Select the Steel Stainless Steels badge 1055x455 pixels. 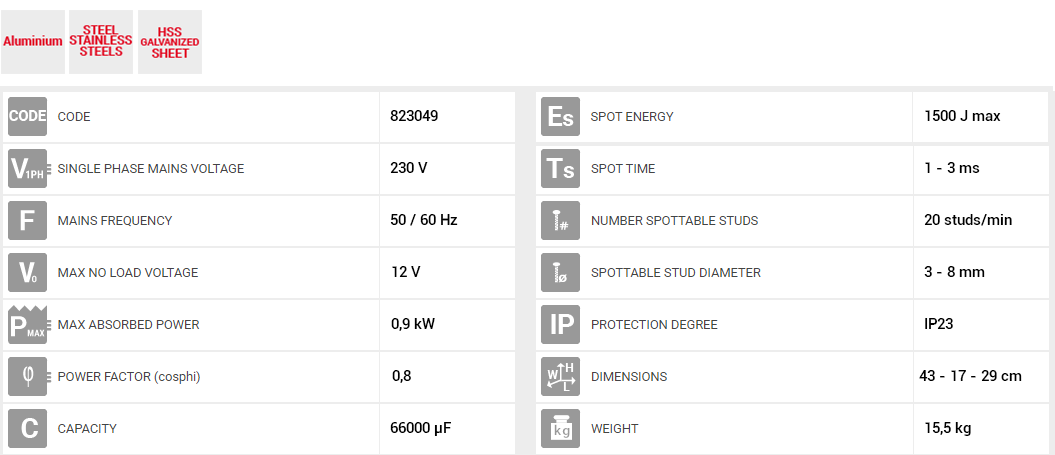click(x=101, y=42)
